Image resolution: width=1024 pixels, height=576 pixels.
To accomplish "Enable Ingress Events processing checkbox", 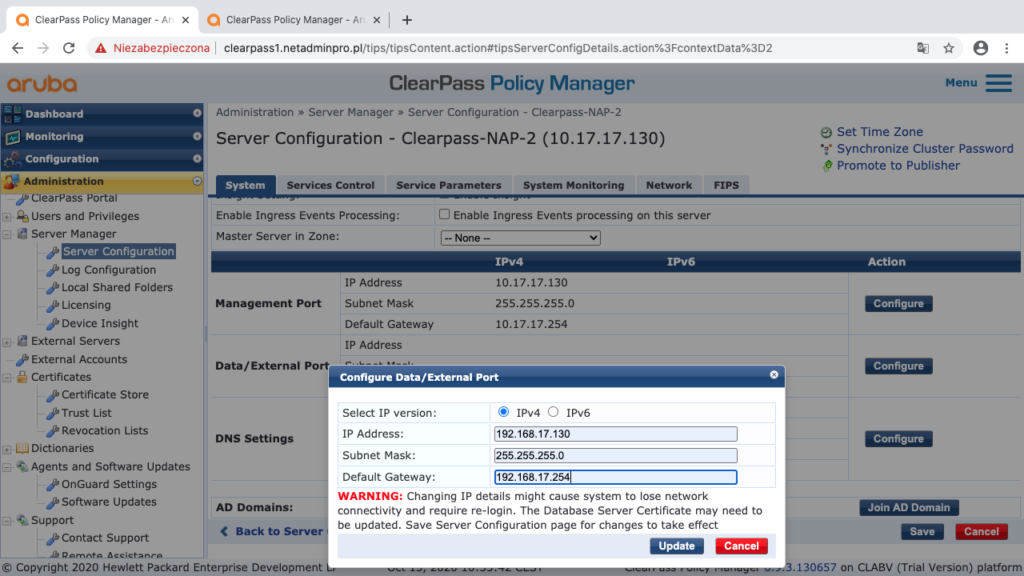I will coord(444,214).
